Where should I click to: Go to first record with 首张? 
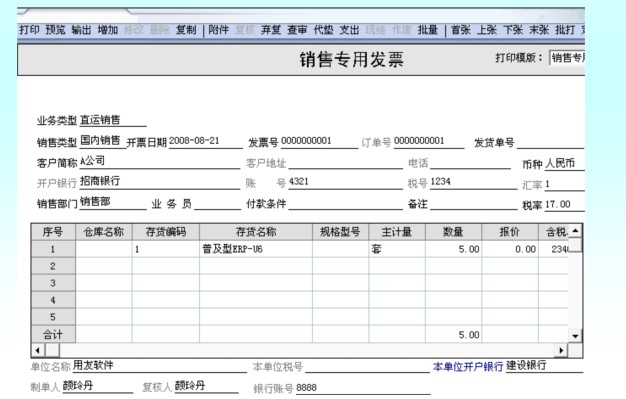461,30
